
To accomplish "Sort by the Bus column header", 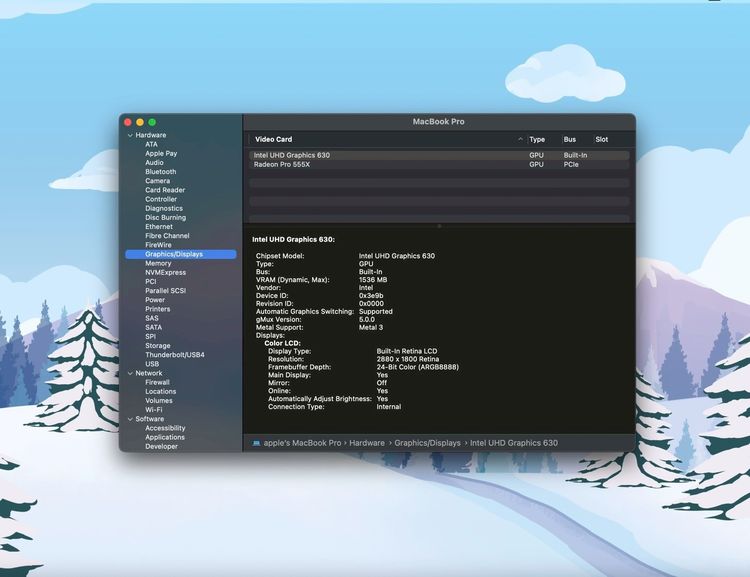I will pyautogui.click(x=569, y=140).
